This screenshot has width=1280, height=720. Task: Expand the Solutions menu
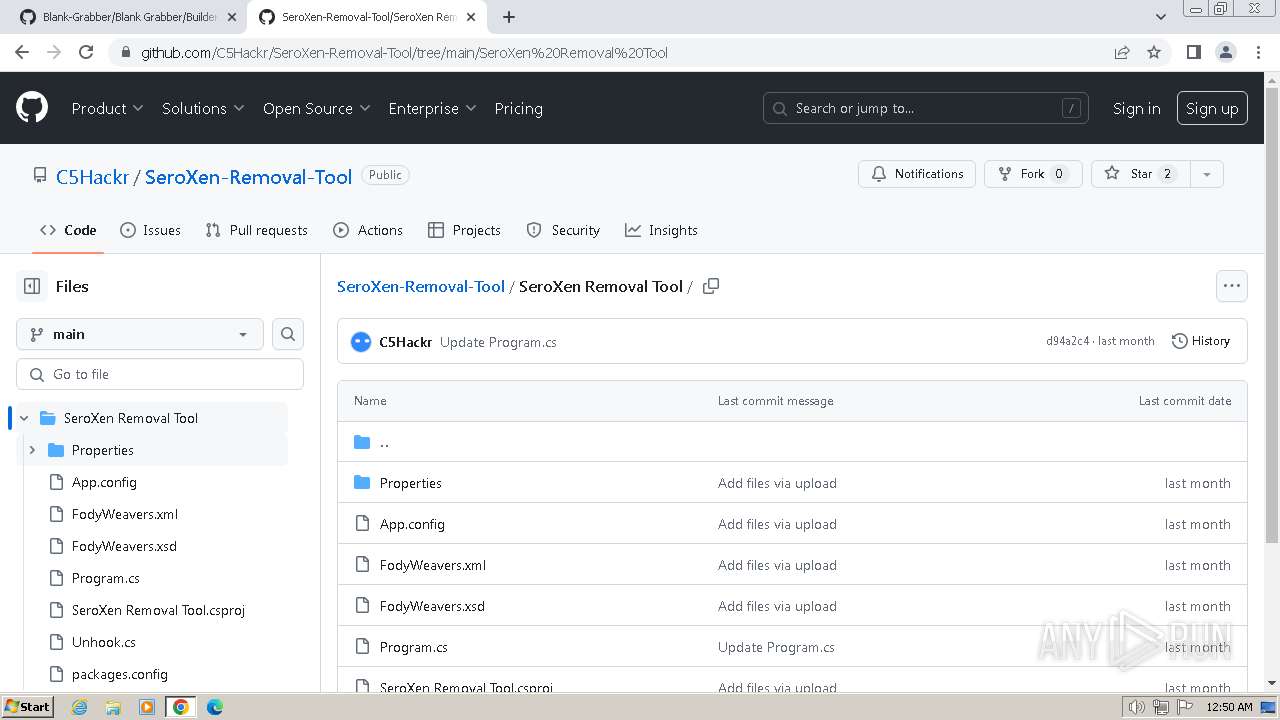click(203, 108)
